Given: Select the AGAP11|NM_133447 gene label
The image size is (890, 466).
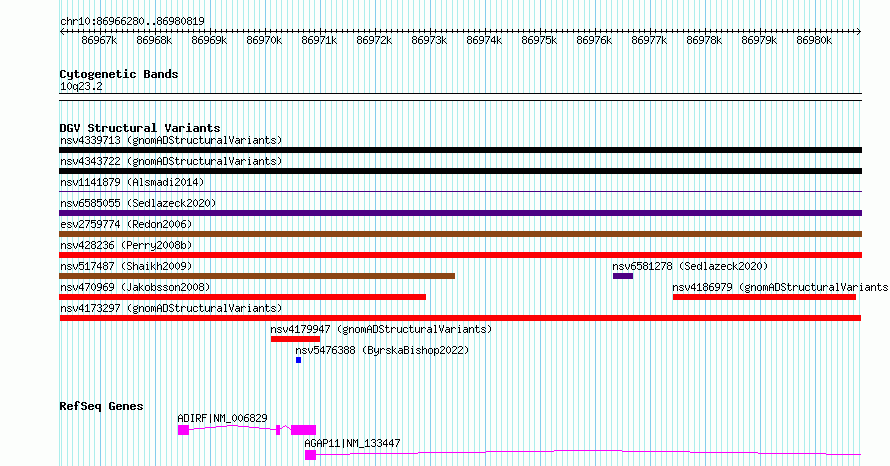Looking at the screenshot, I should (x=352, y=443).
